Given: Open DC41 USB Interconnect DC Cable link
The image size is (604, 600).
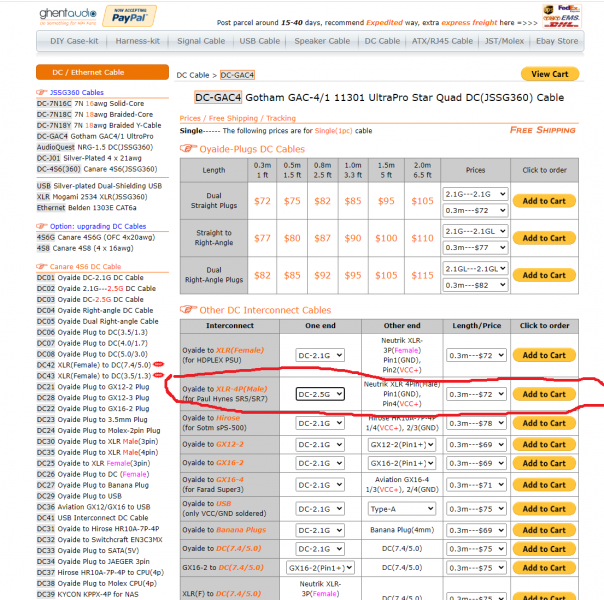Looking at the screenshot, I should [x=93, y=518].
